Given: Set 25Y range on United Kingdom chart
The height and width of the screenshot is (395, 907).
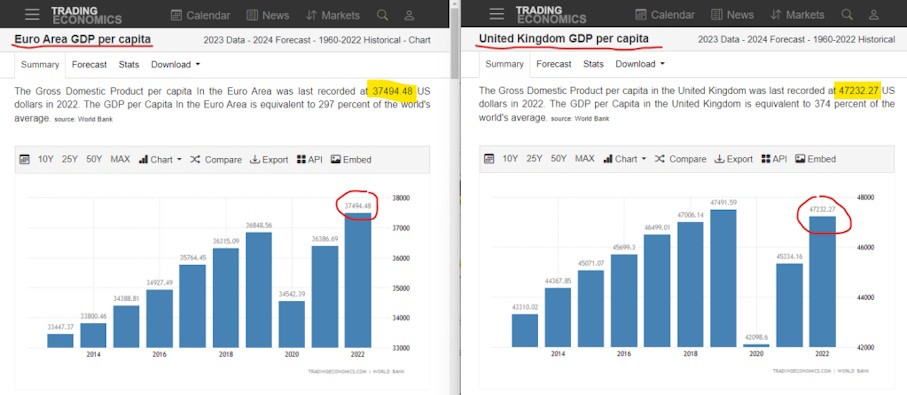Looking at the screenshot, I should tap(534, 159).
